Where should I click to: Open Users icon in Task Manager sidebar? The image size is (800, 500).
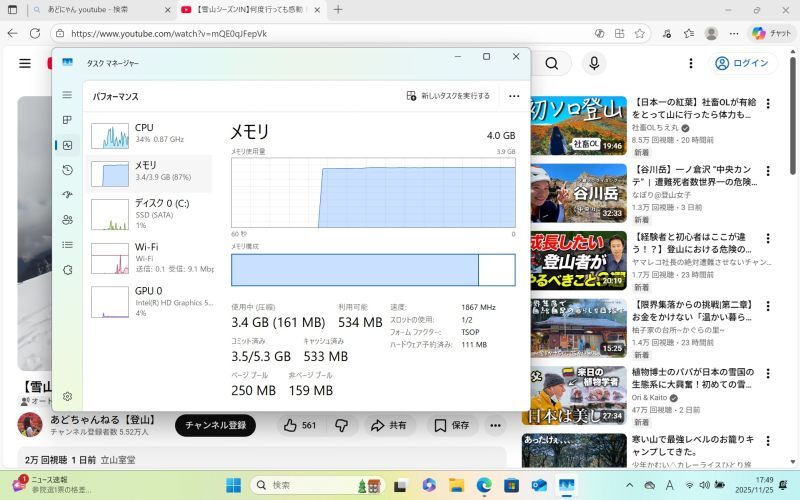click(x=67, y=220)
